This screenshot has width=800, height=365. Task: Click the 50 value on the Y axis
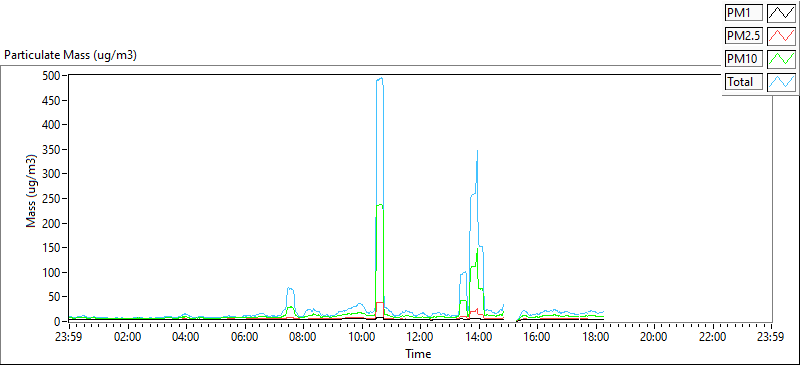point(54,297)
